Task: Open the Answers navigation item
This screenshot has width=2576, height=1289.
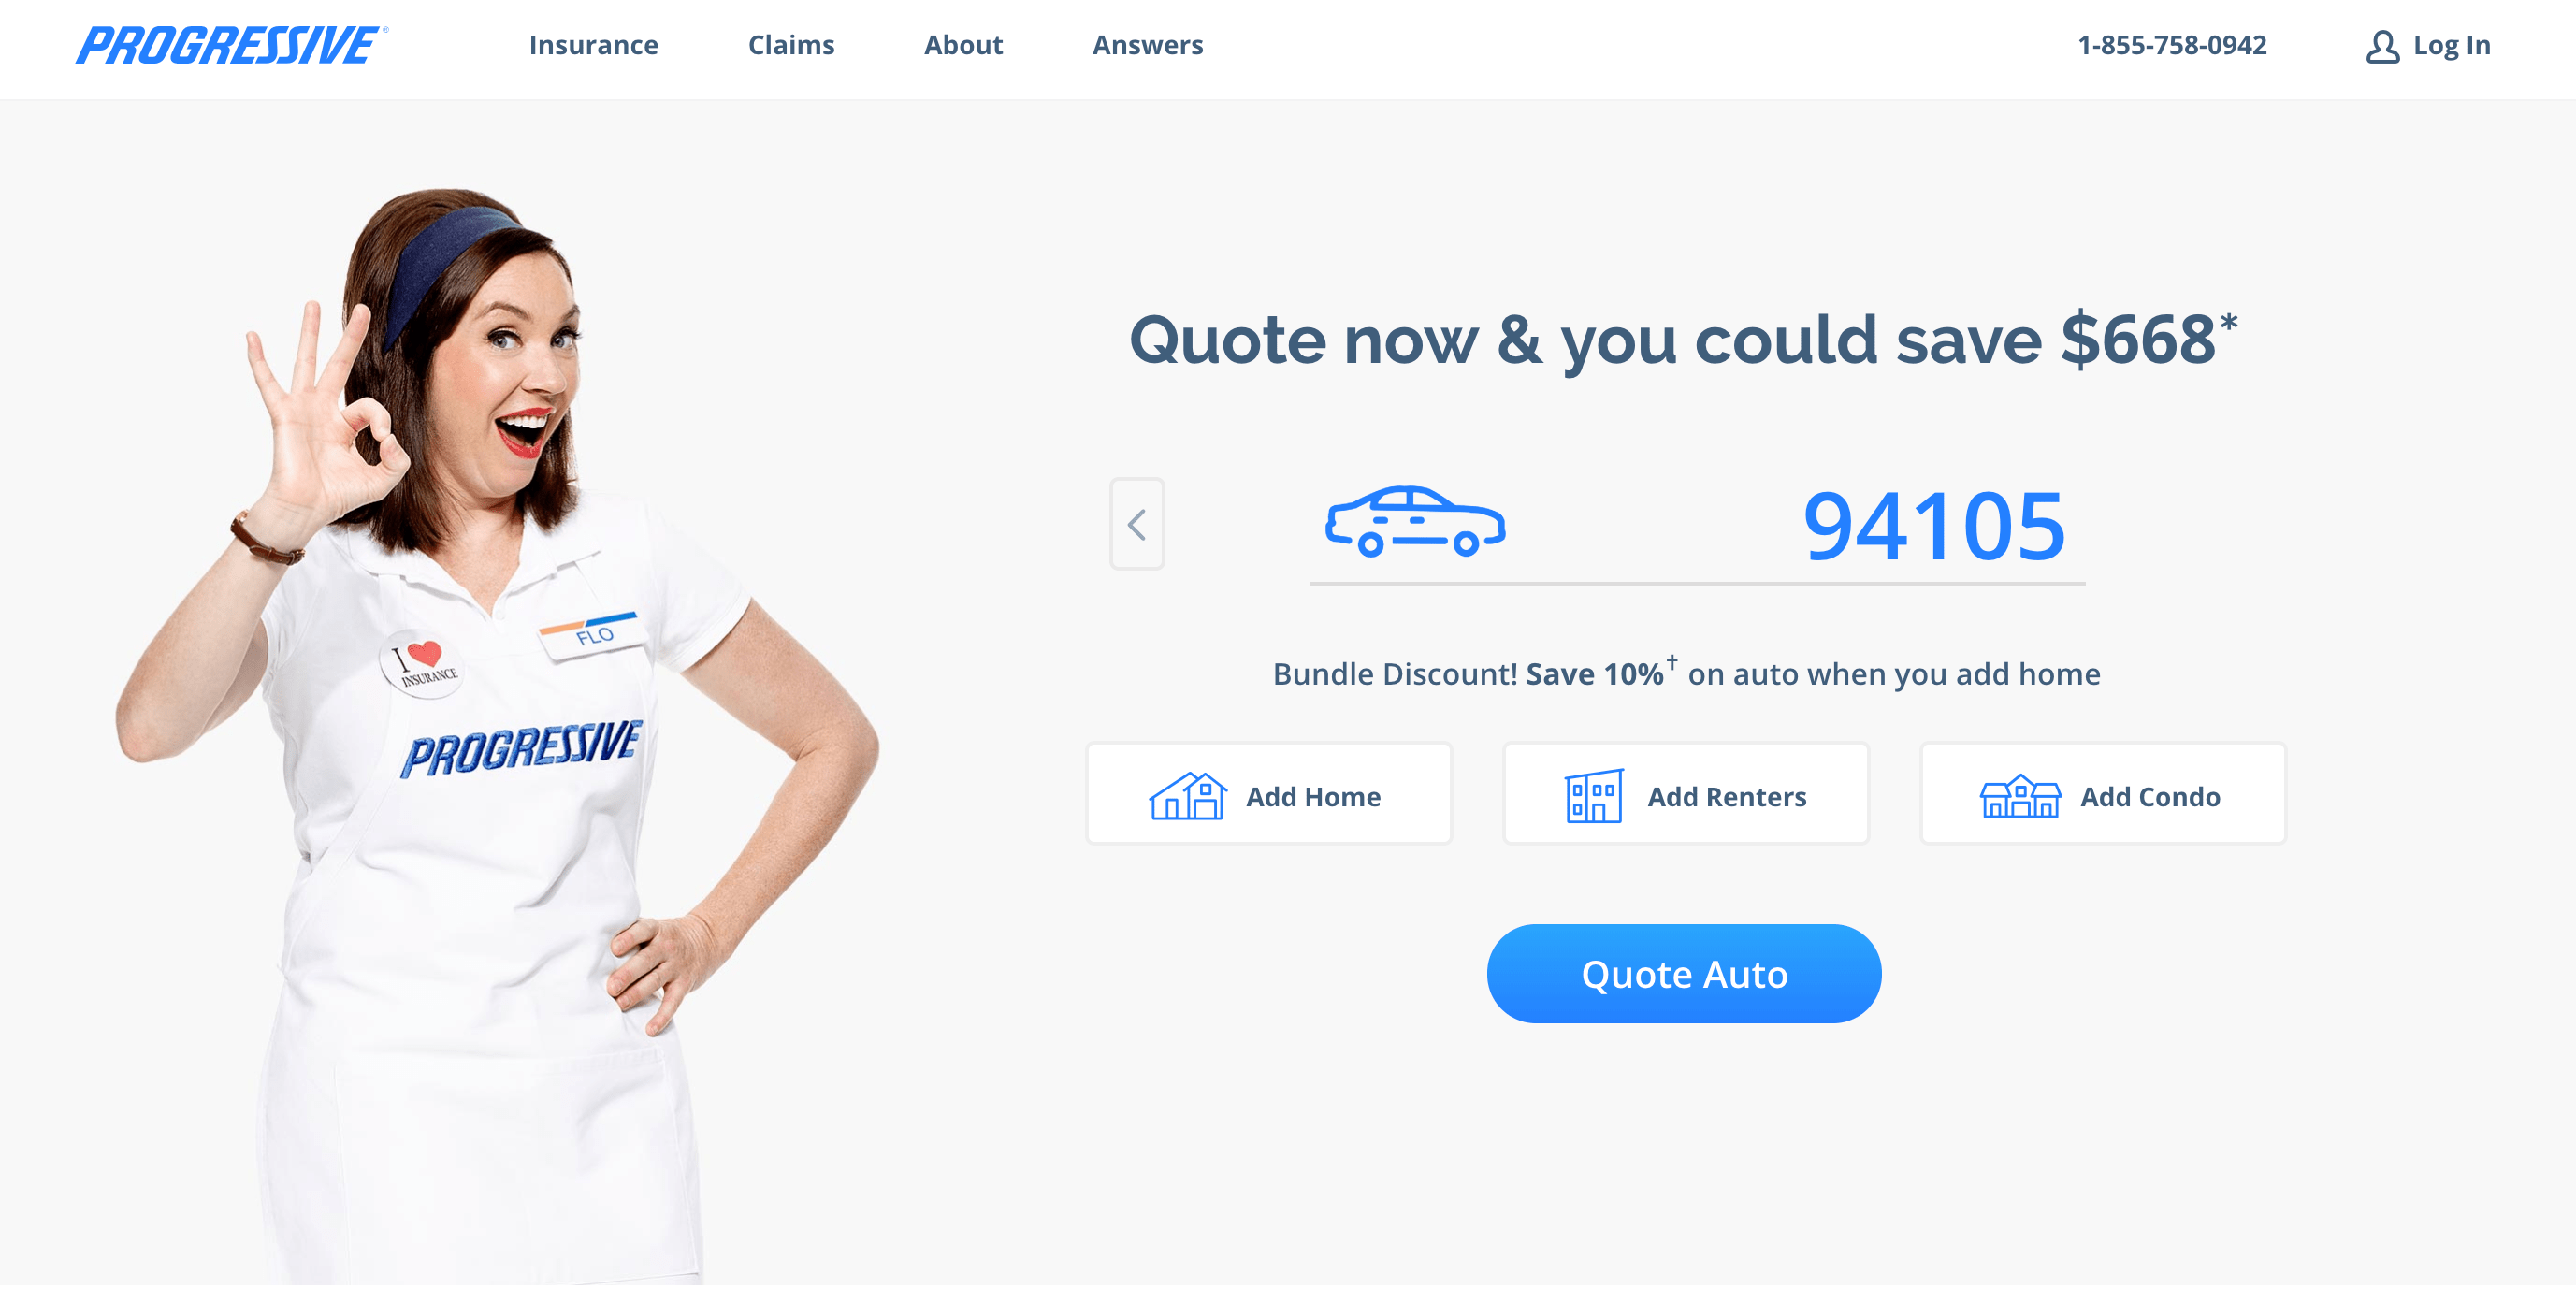Action: pyautogui.click(x=1147, y=45)
